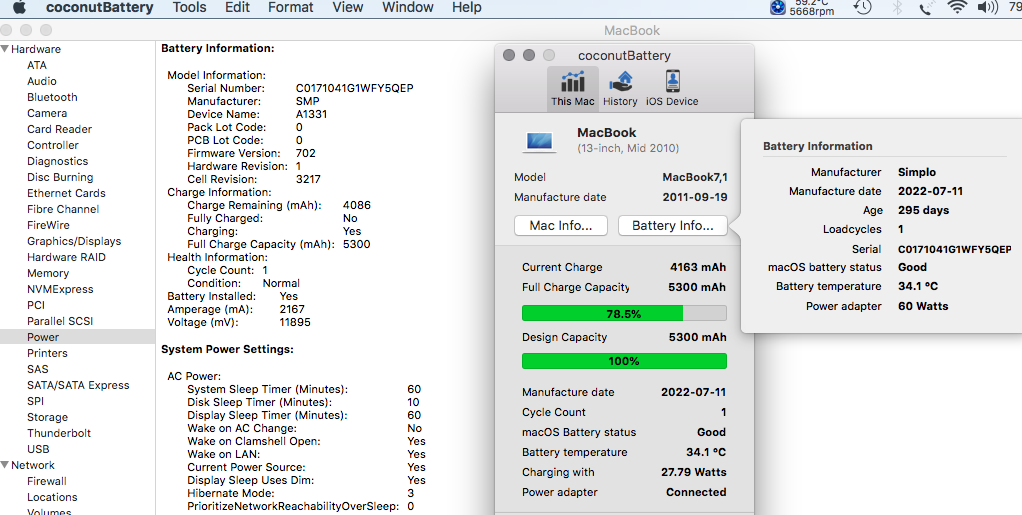1022x515 pixels.
Task: Select Ethernet Cards in the sidebar
Action: [66, 193]
